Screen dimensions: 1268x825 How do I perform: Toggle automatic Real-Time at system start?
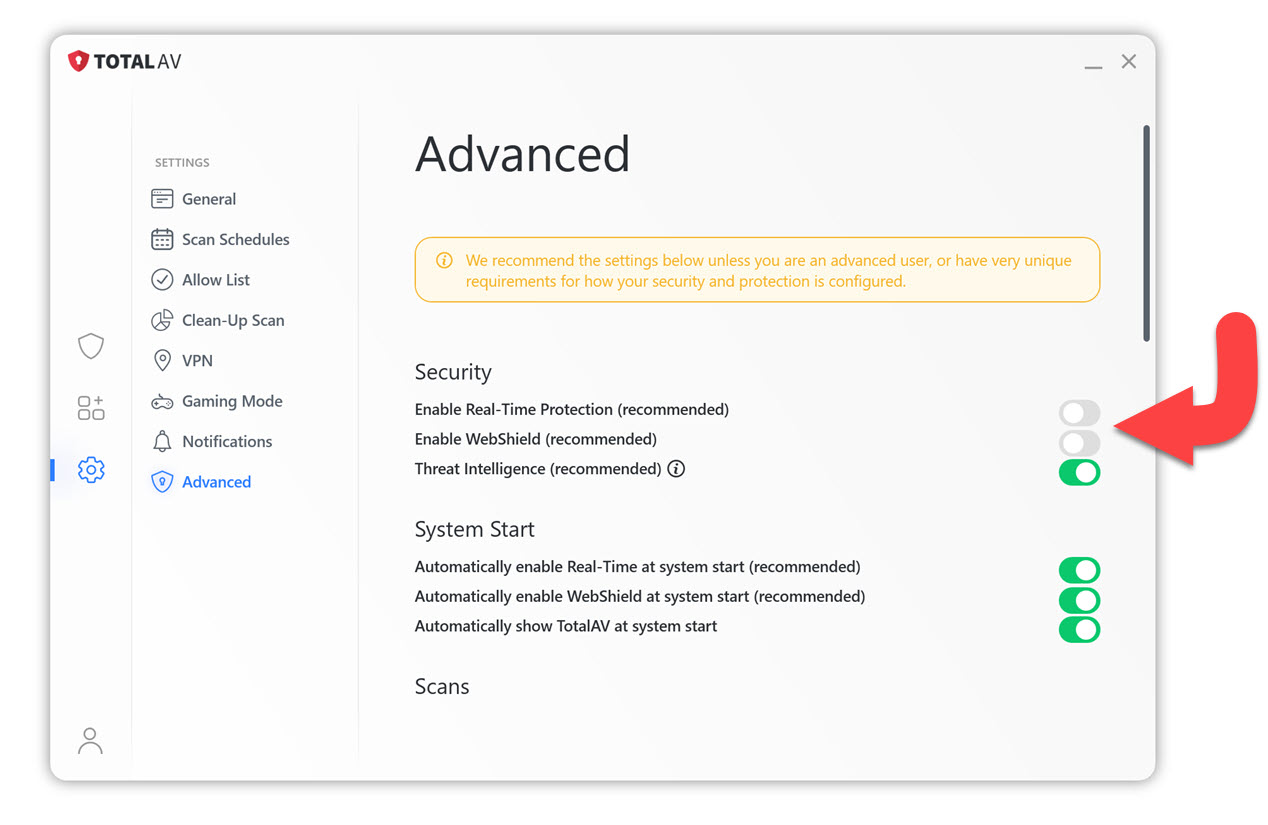1079,570
